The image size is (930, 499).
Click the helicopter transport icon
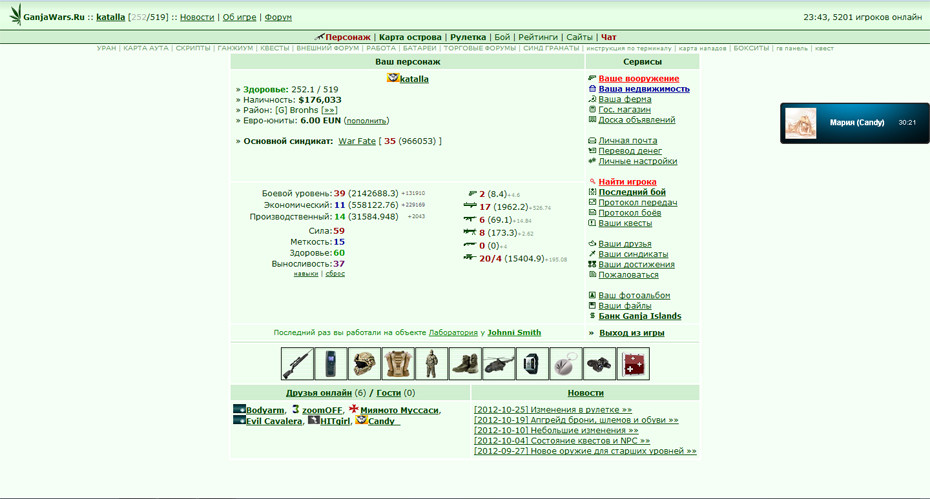(499, 364)
